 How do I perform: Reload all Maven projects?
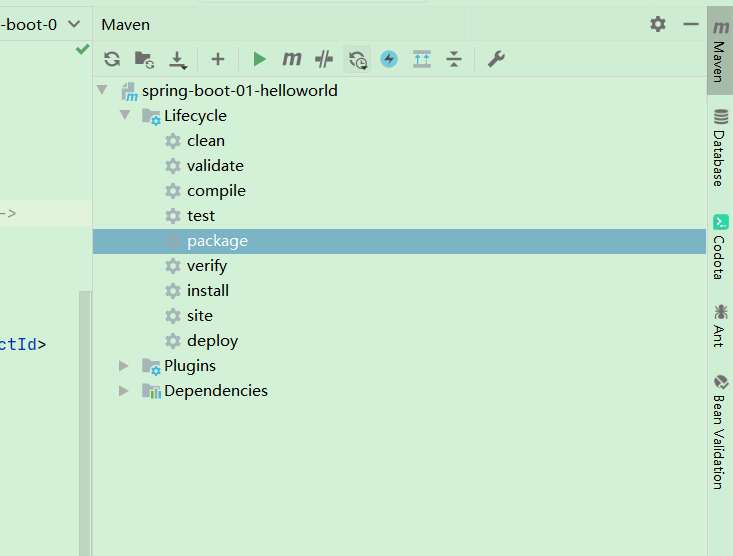coord(112,59)
